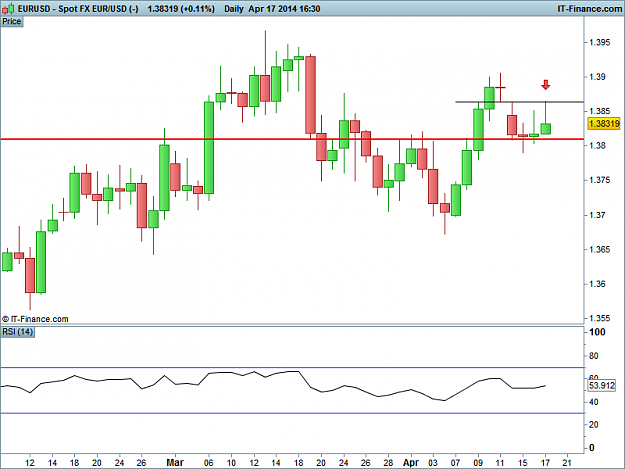
Task: Select the EURUSD - Spot FX EUR/USD title
Action: click(x=78, y=9)
